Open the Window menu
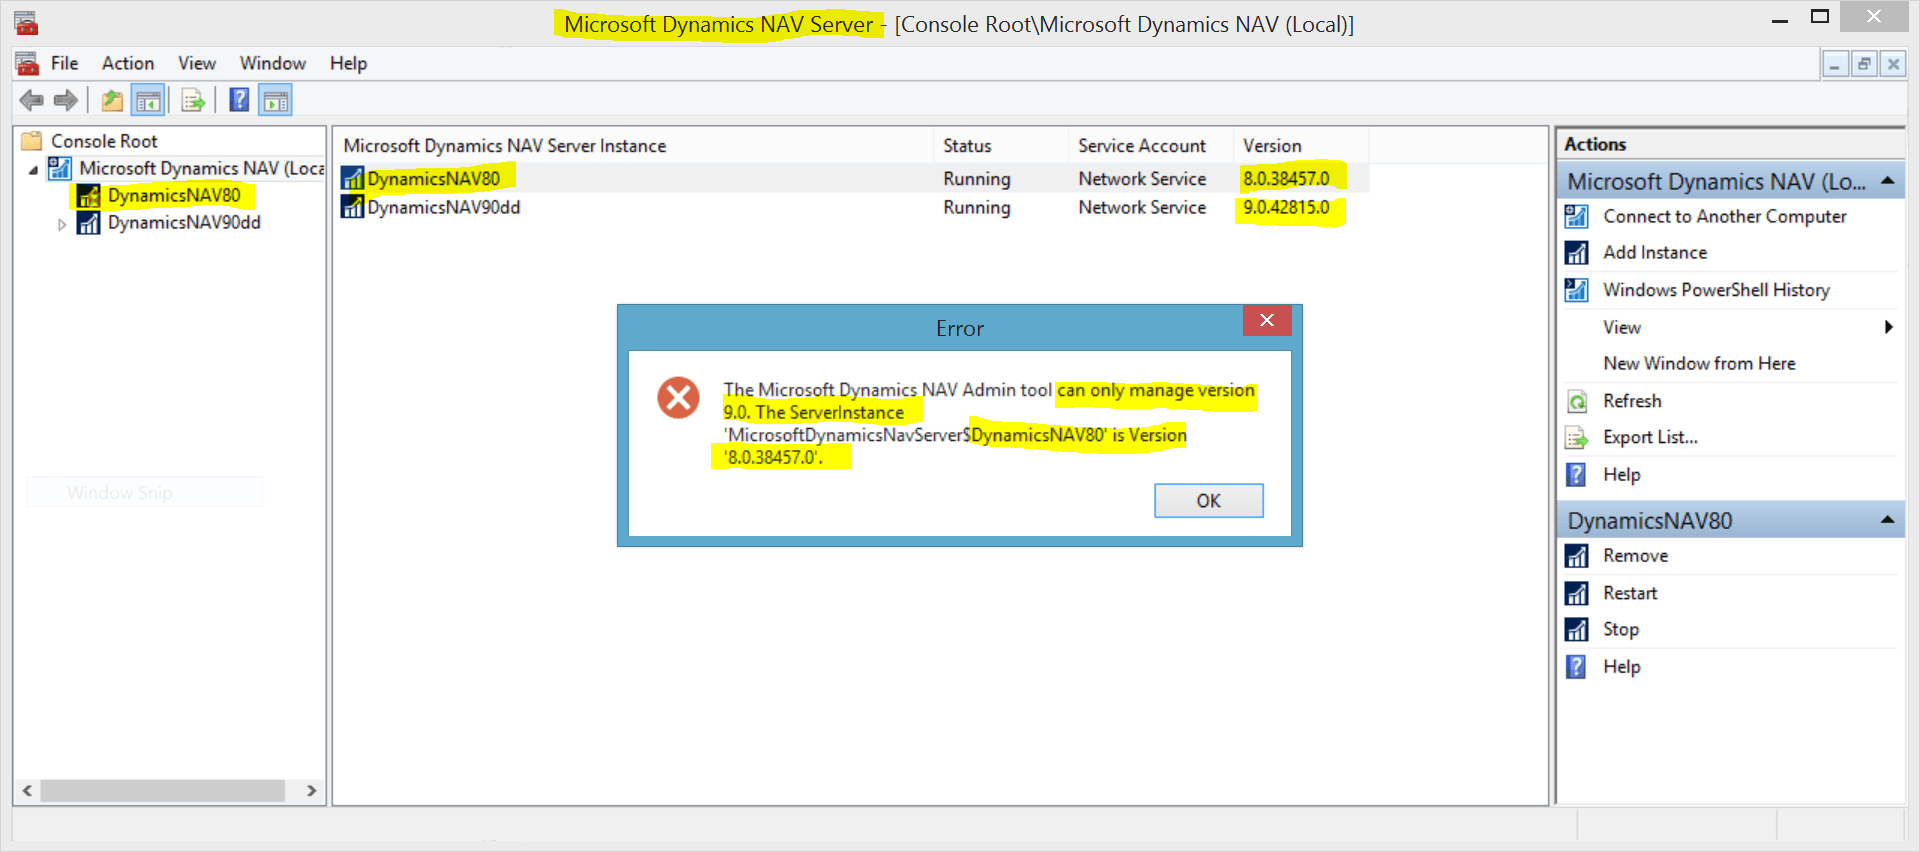 (272, 63)
